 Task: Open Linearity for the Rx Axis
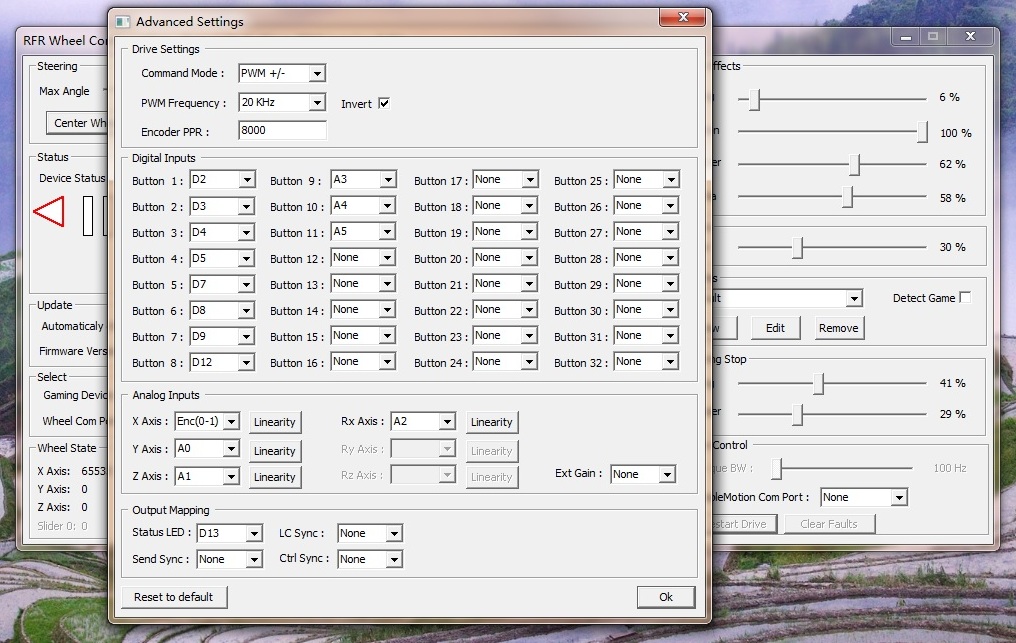(x=491, y=422)
